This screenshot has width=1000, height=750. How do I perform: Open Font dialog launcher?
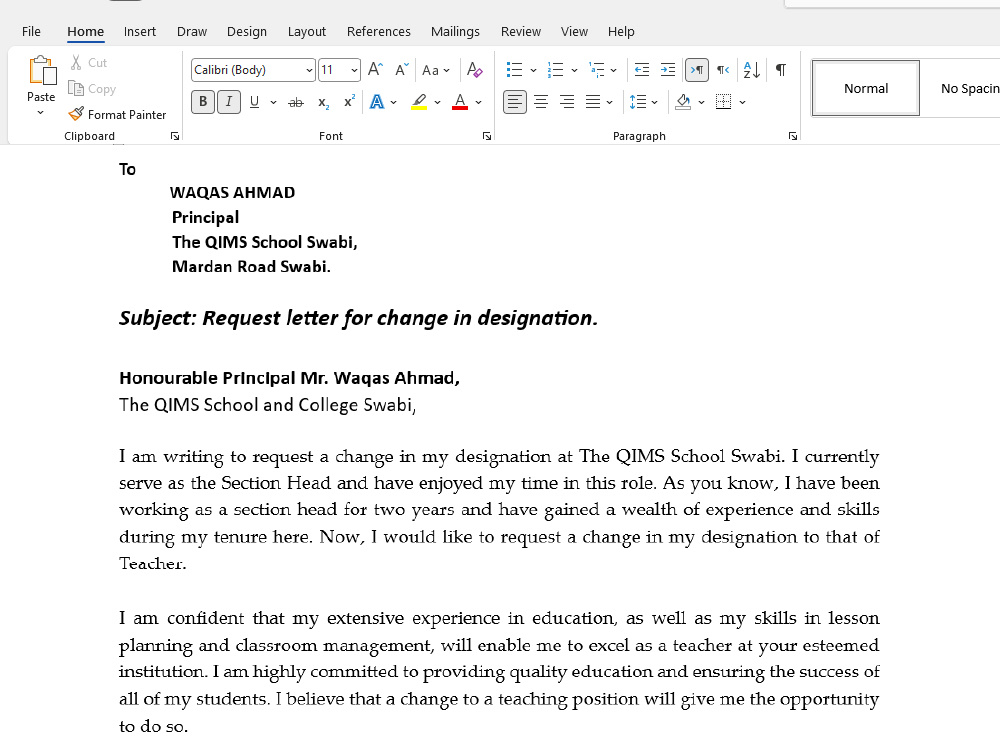(x=487, y=136)
